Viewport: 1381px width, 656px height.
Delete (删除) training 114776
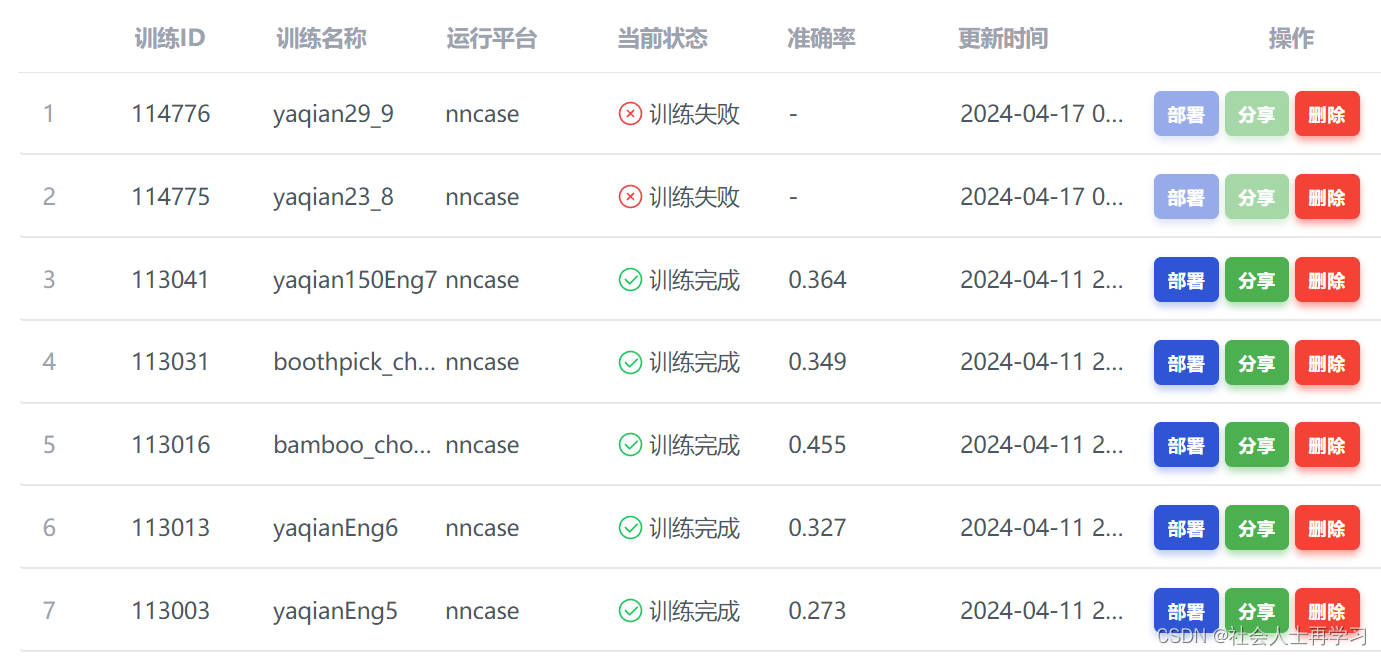click(1327, 114)
